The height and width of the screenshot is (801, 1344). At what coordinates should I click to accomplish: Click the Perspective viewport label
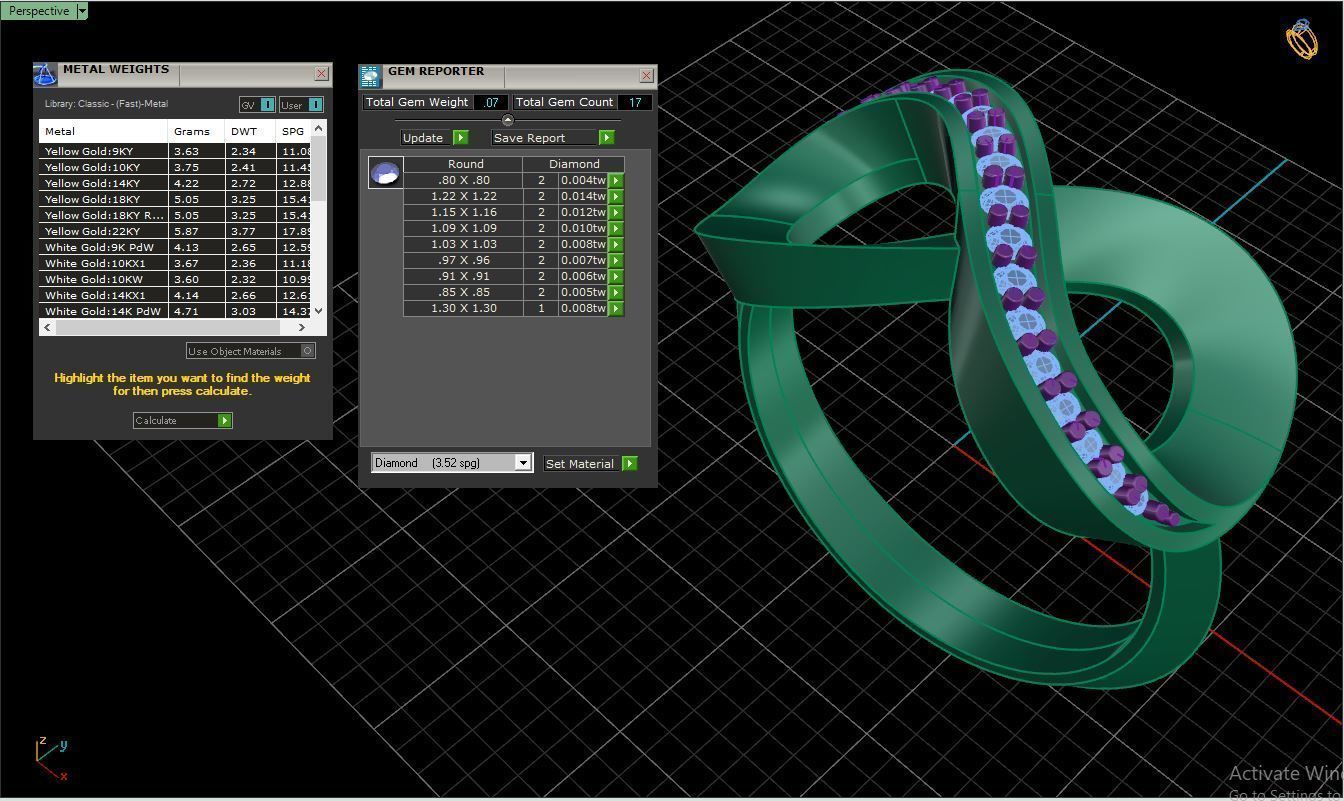39,11
